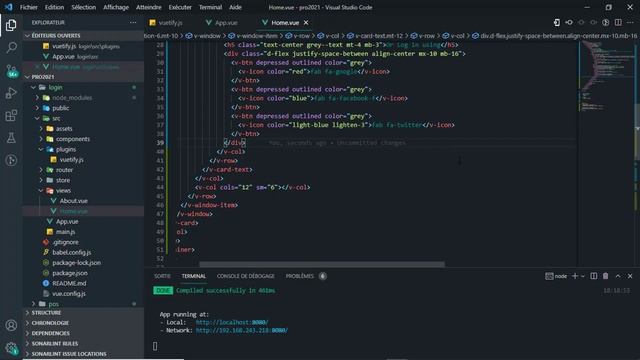640x360 pixels.
Task: Open the Explorer view in activity bar
Action: click(11, 25)
